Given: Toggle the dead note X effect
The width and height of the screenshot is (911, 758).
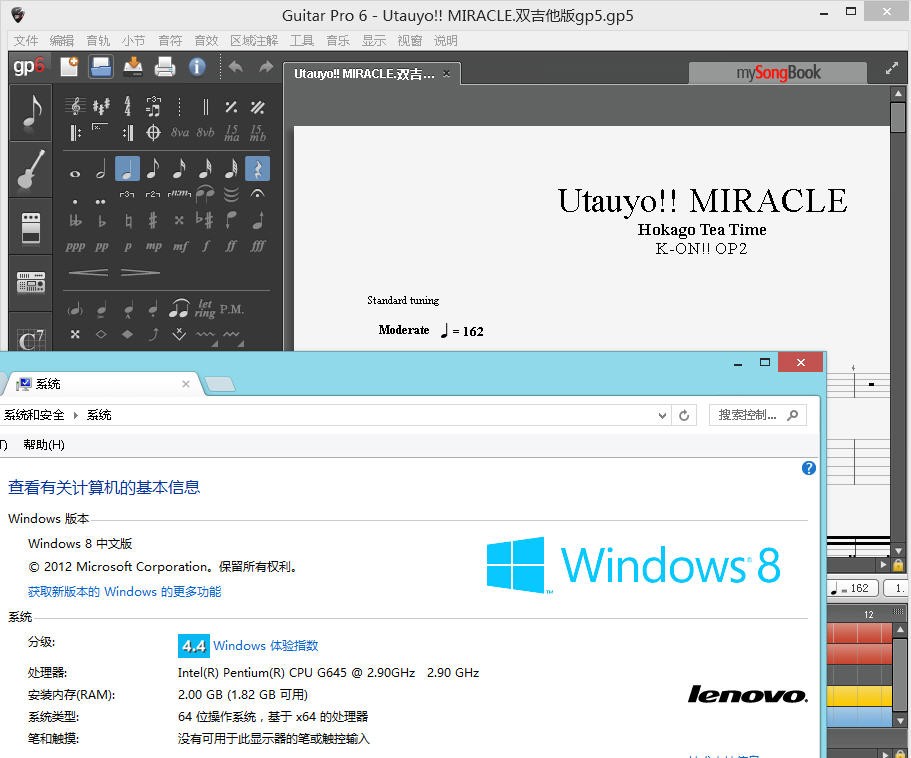Looking at the screenshot, I should pyautogui.click(x=75, y=334).
